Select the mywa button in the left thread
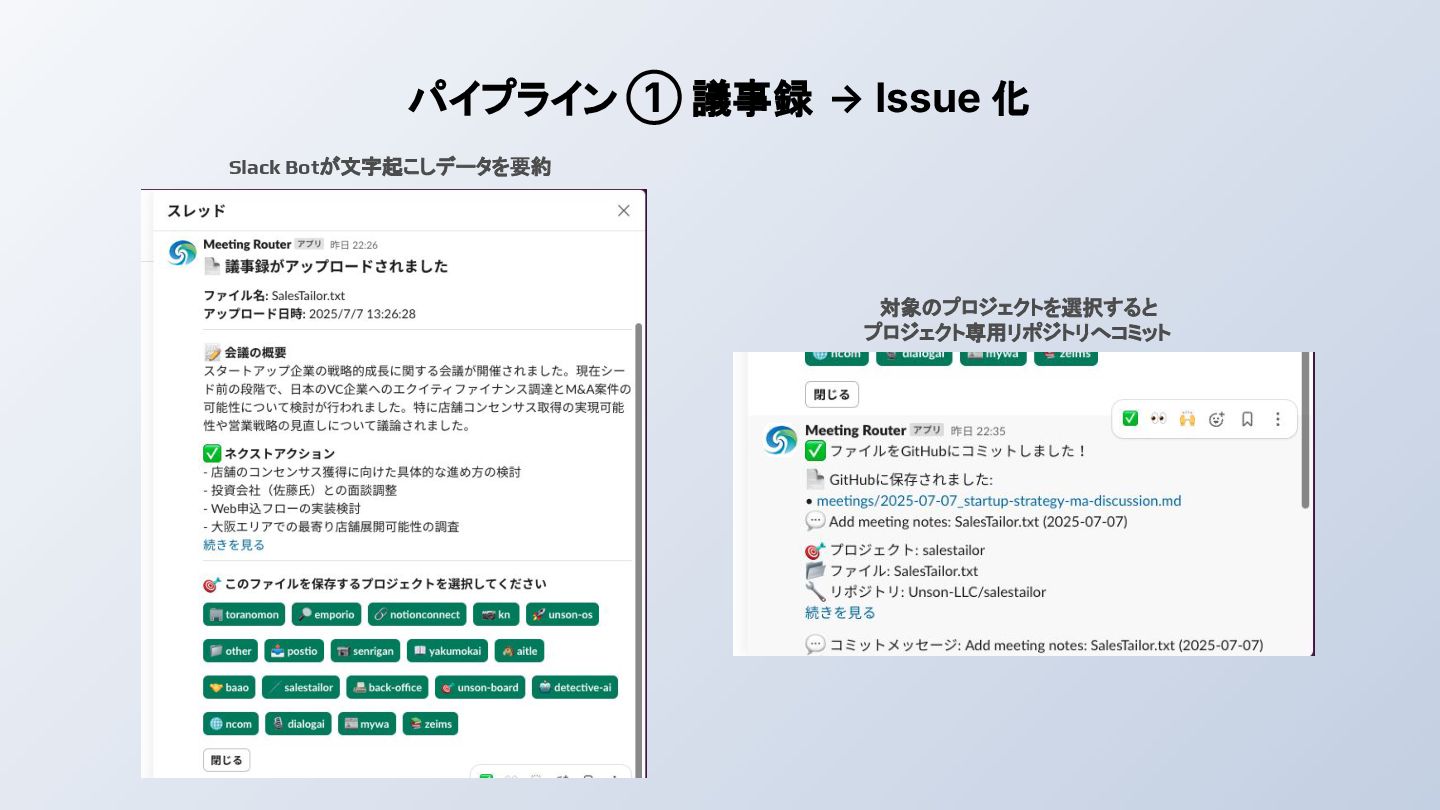The image size is (1440, 810). pyautogui.click(x=367, y=724)
